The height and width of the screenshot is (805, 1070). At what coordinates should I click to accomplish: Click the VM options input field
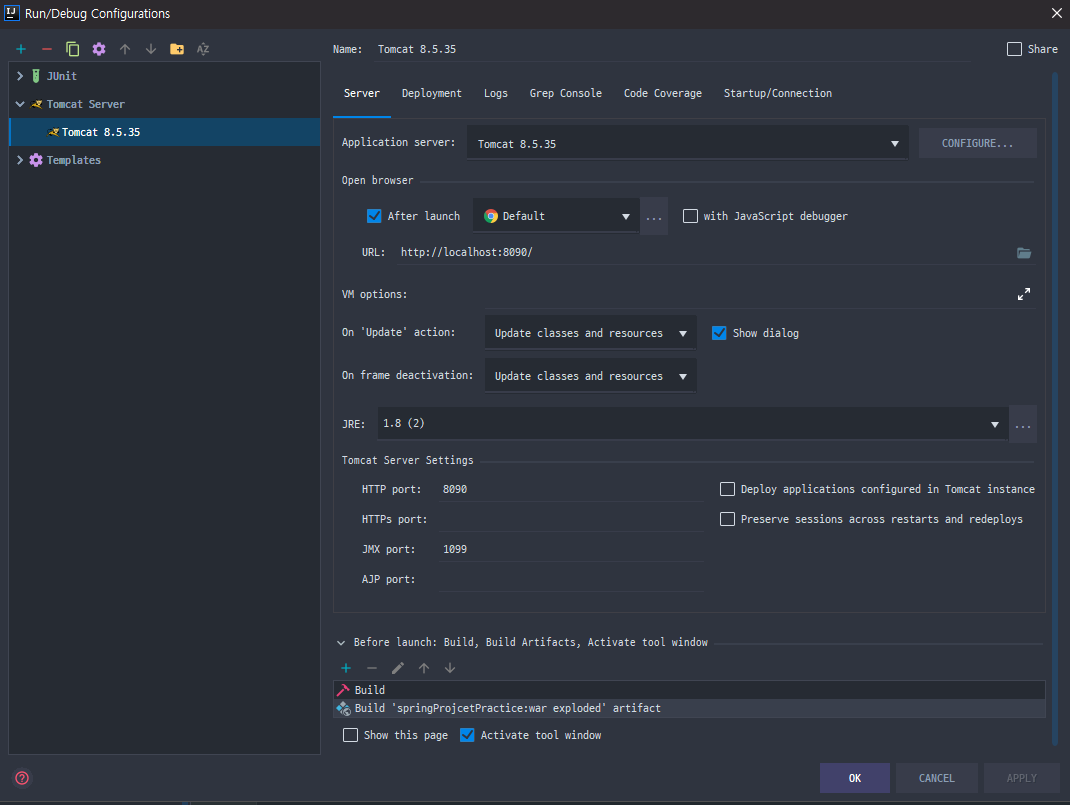pos(747,294)
